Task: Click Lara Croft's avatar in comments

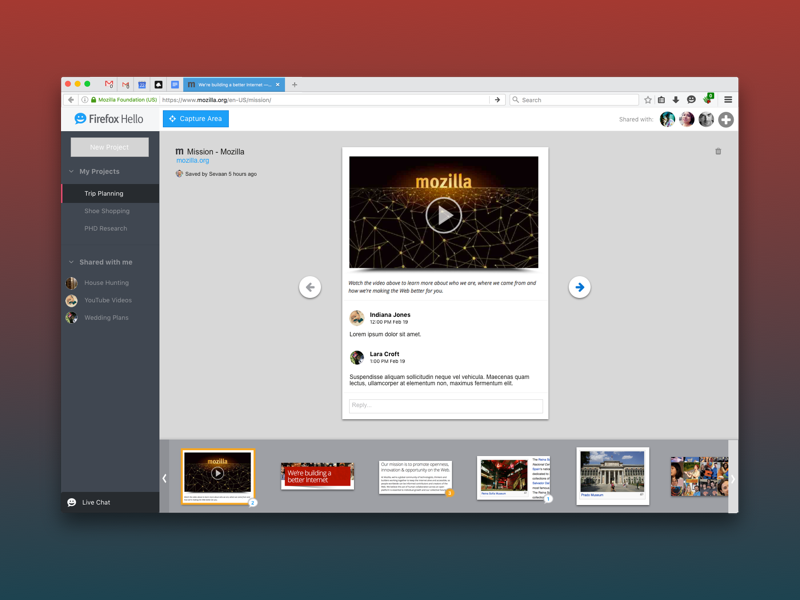Action: [x=357, y=357]
